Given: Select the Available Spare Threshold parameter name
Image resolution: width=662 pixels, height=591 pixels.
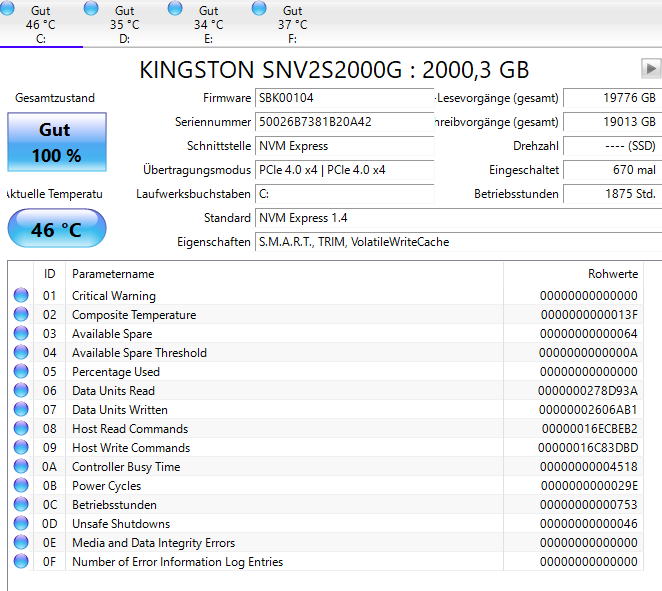Looking at the screenshot, I should click(x=139, y=353).
